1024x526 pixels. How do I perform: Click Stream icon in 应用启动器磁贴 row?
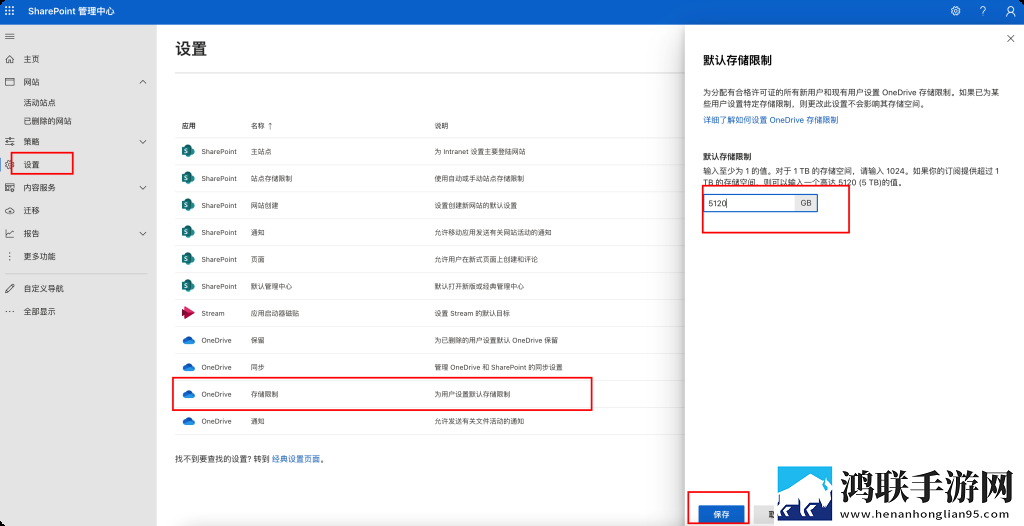tap(188, 313)
